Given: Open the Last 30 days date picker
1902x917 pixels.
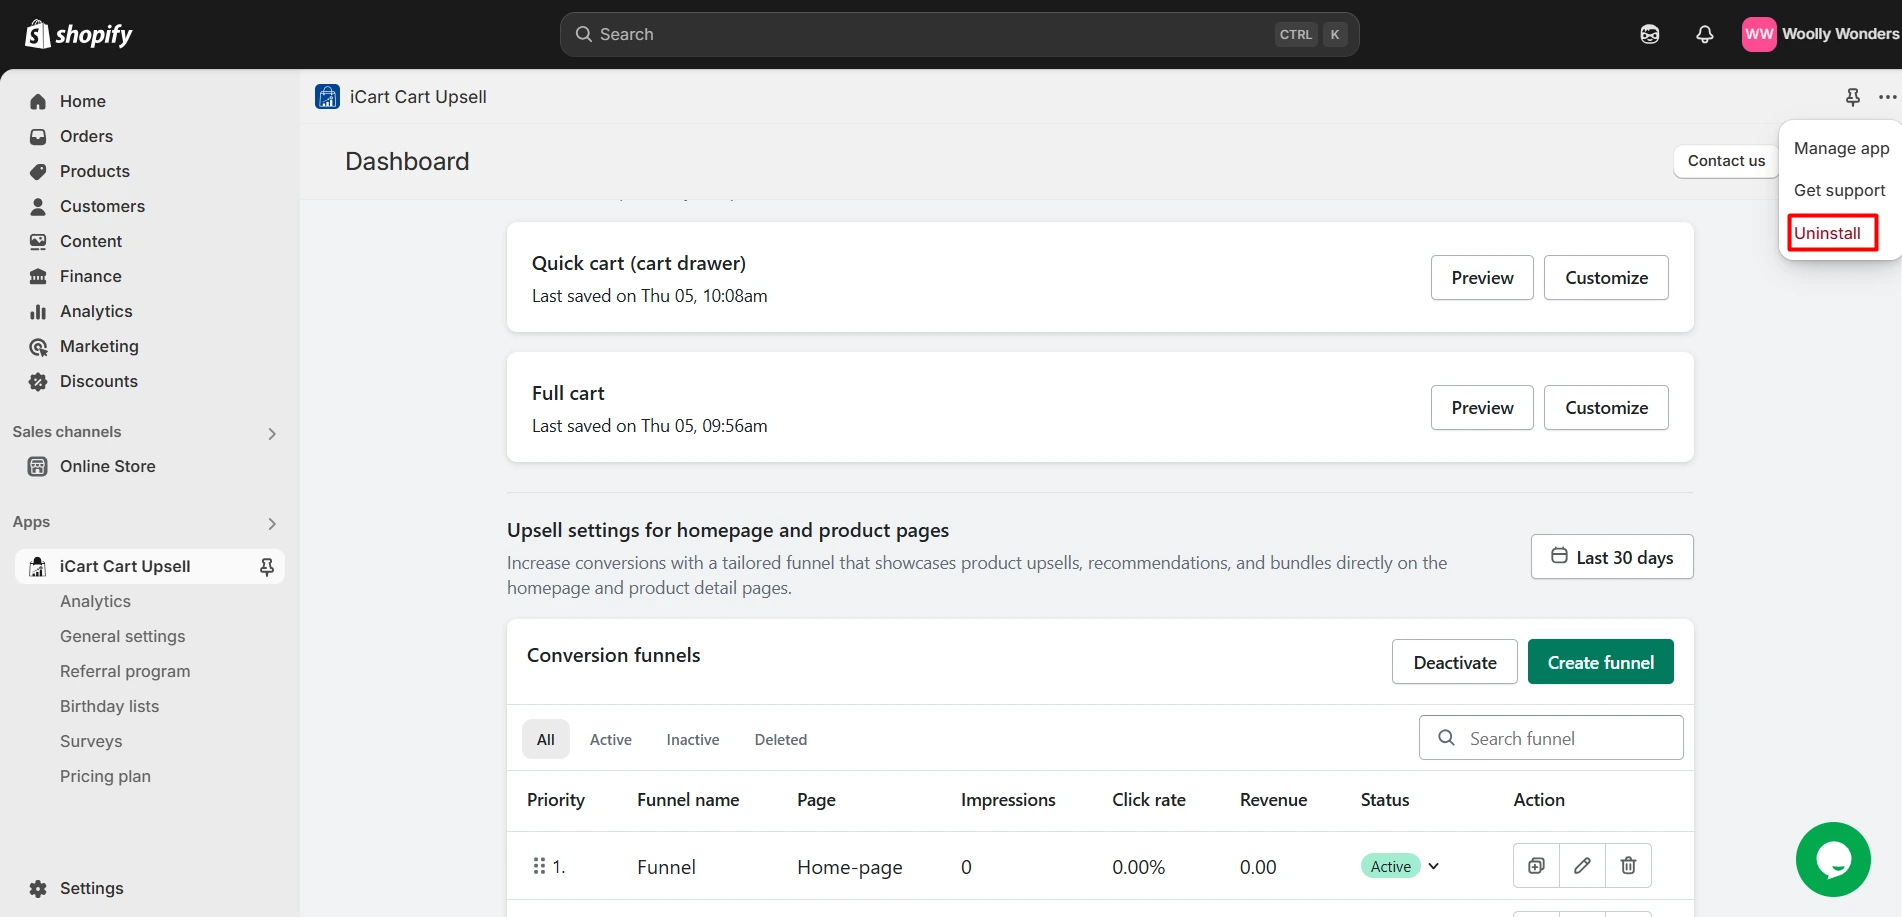Looking at the screenshot, I should pos(1612,557).
